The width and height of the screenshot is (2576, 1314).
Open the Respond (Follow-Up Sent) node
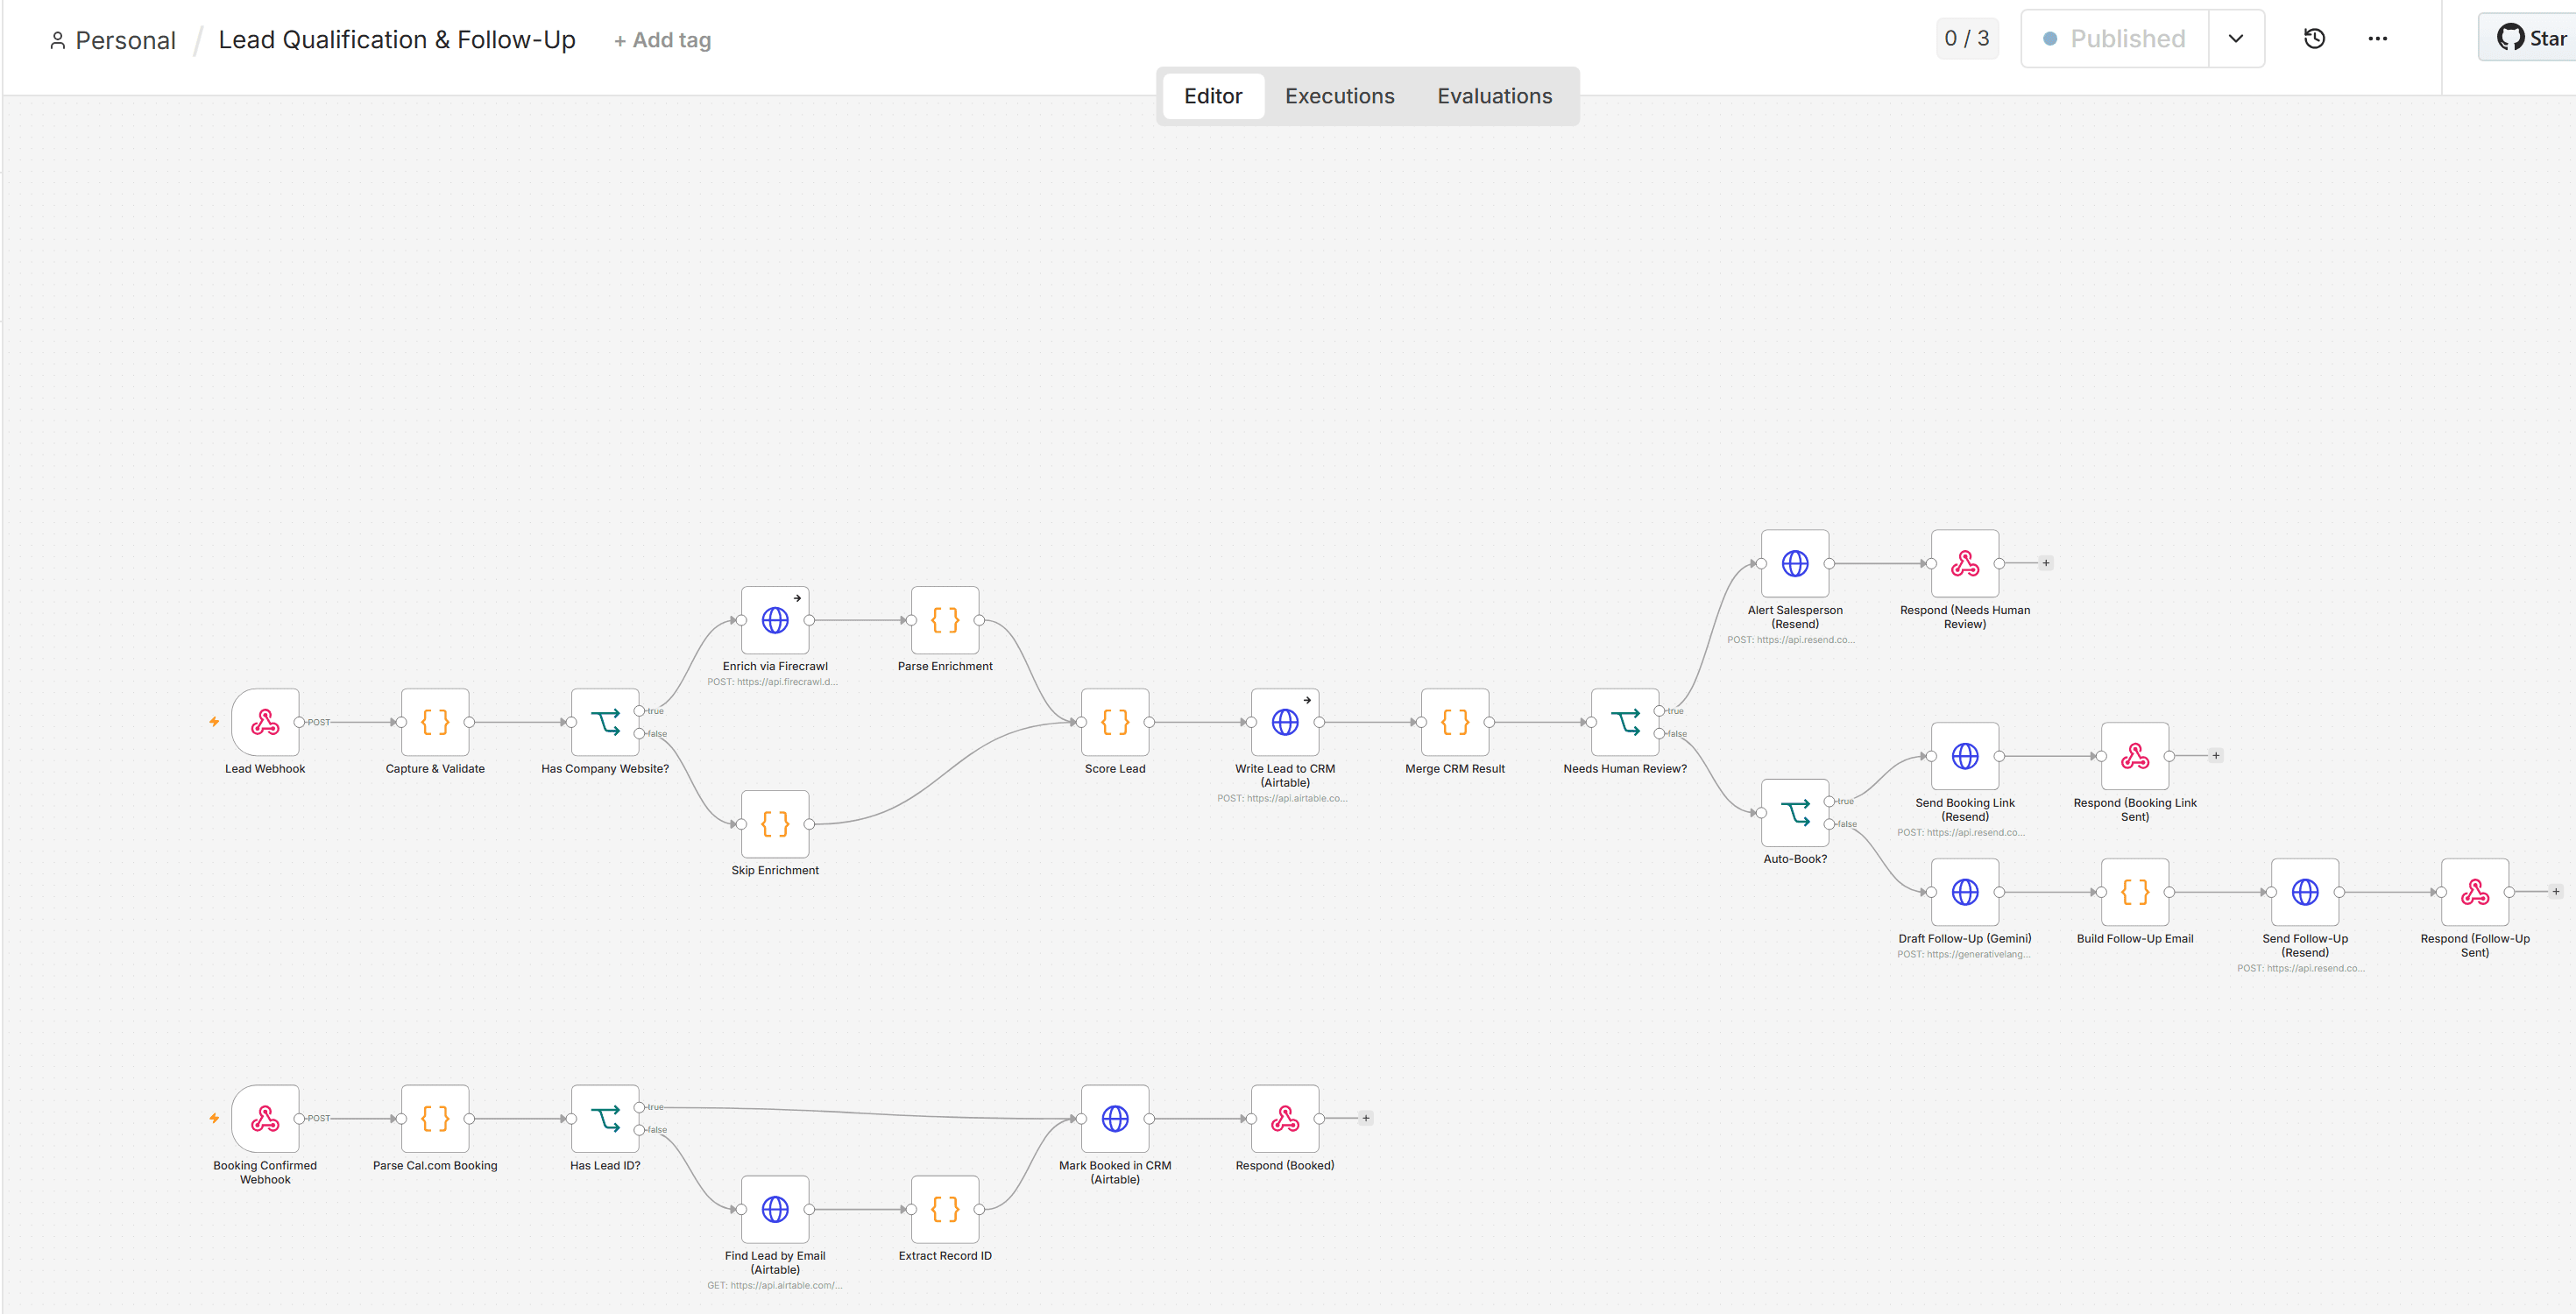click(2475, 891)
